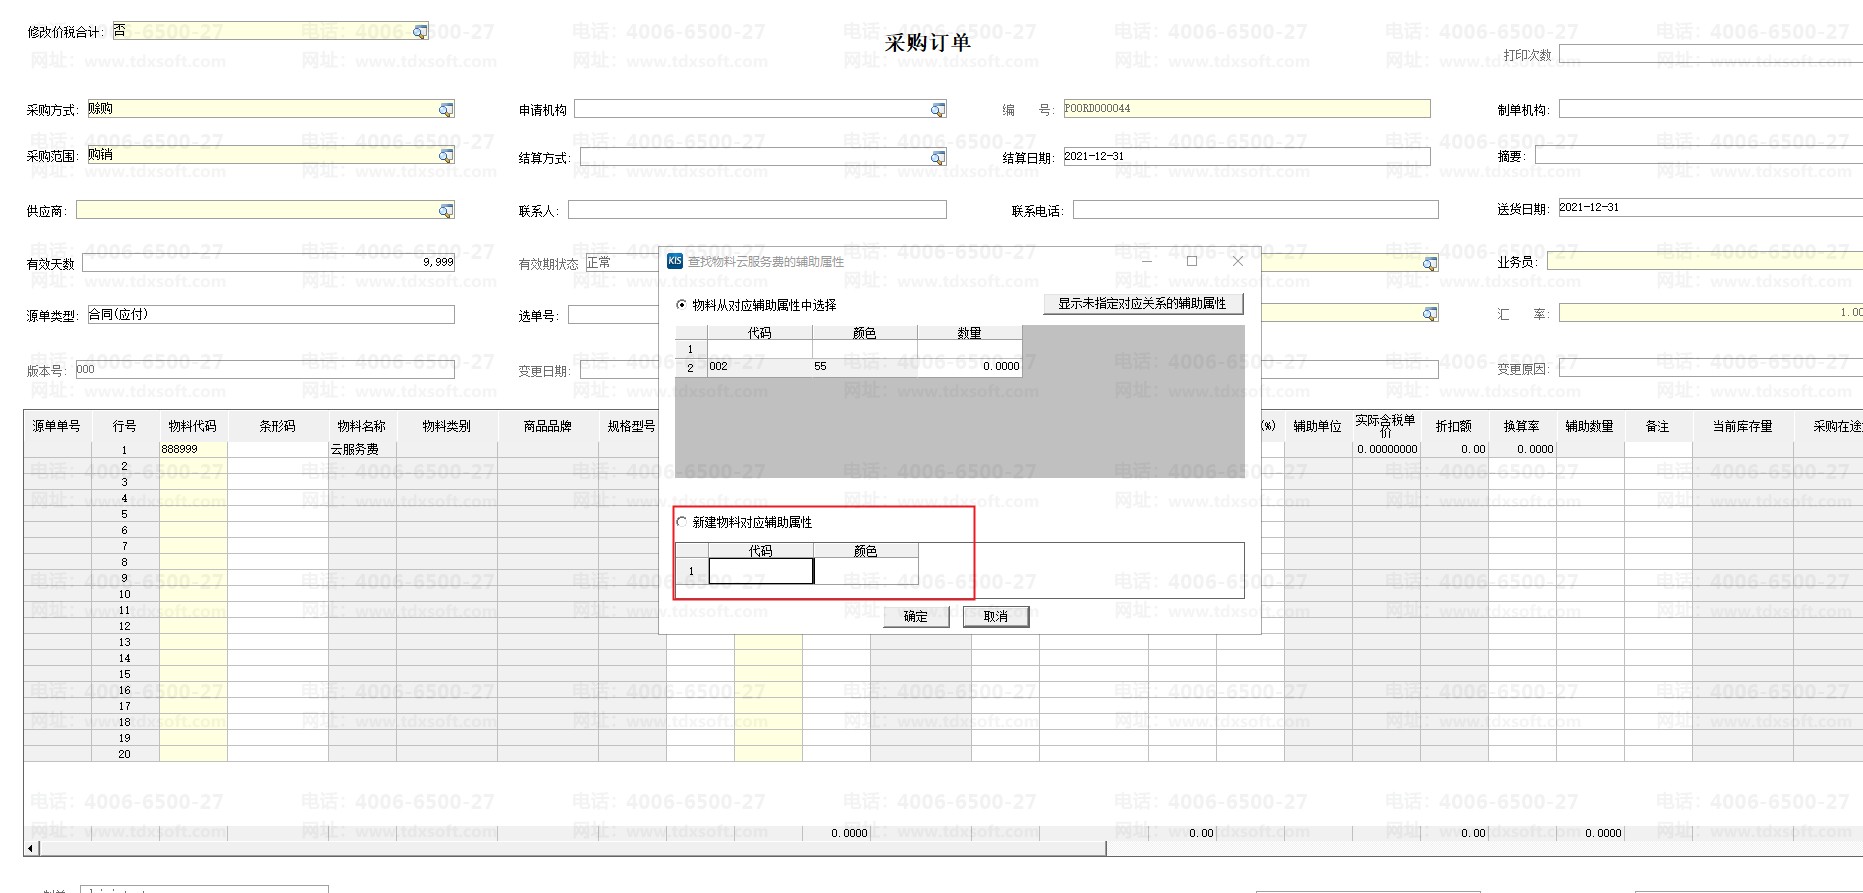Click the KIS icon in dialog title bar

pos(675,261)
